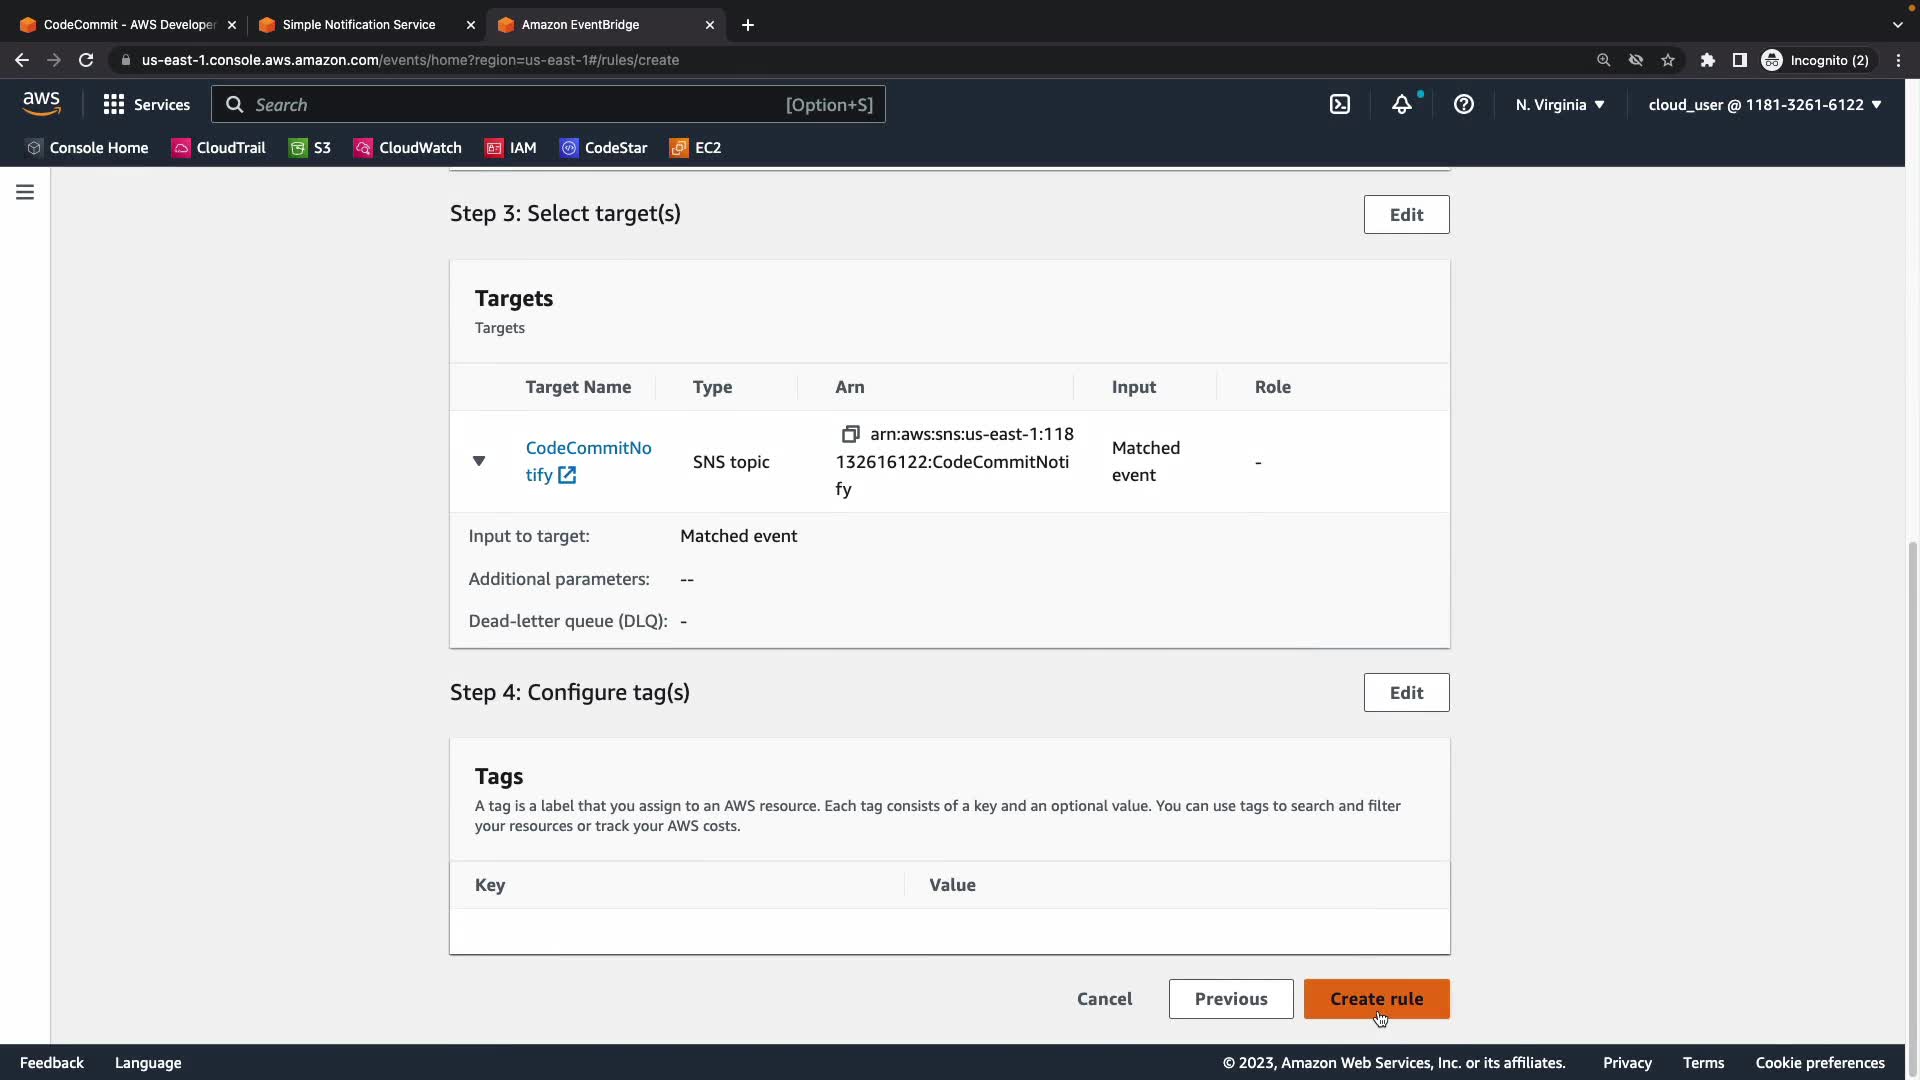1920x1080 pixels.
Task: Open AWS CloudShell icon
Action: [x=1340, y=104]
